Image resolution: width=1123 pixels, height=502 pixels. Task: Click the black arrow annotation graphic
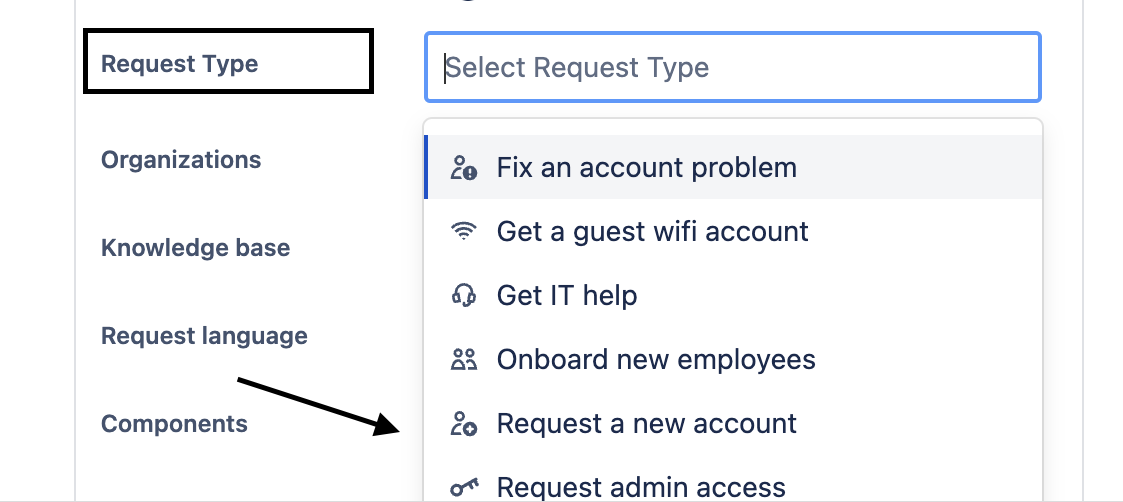coord(319,406)
